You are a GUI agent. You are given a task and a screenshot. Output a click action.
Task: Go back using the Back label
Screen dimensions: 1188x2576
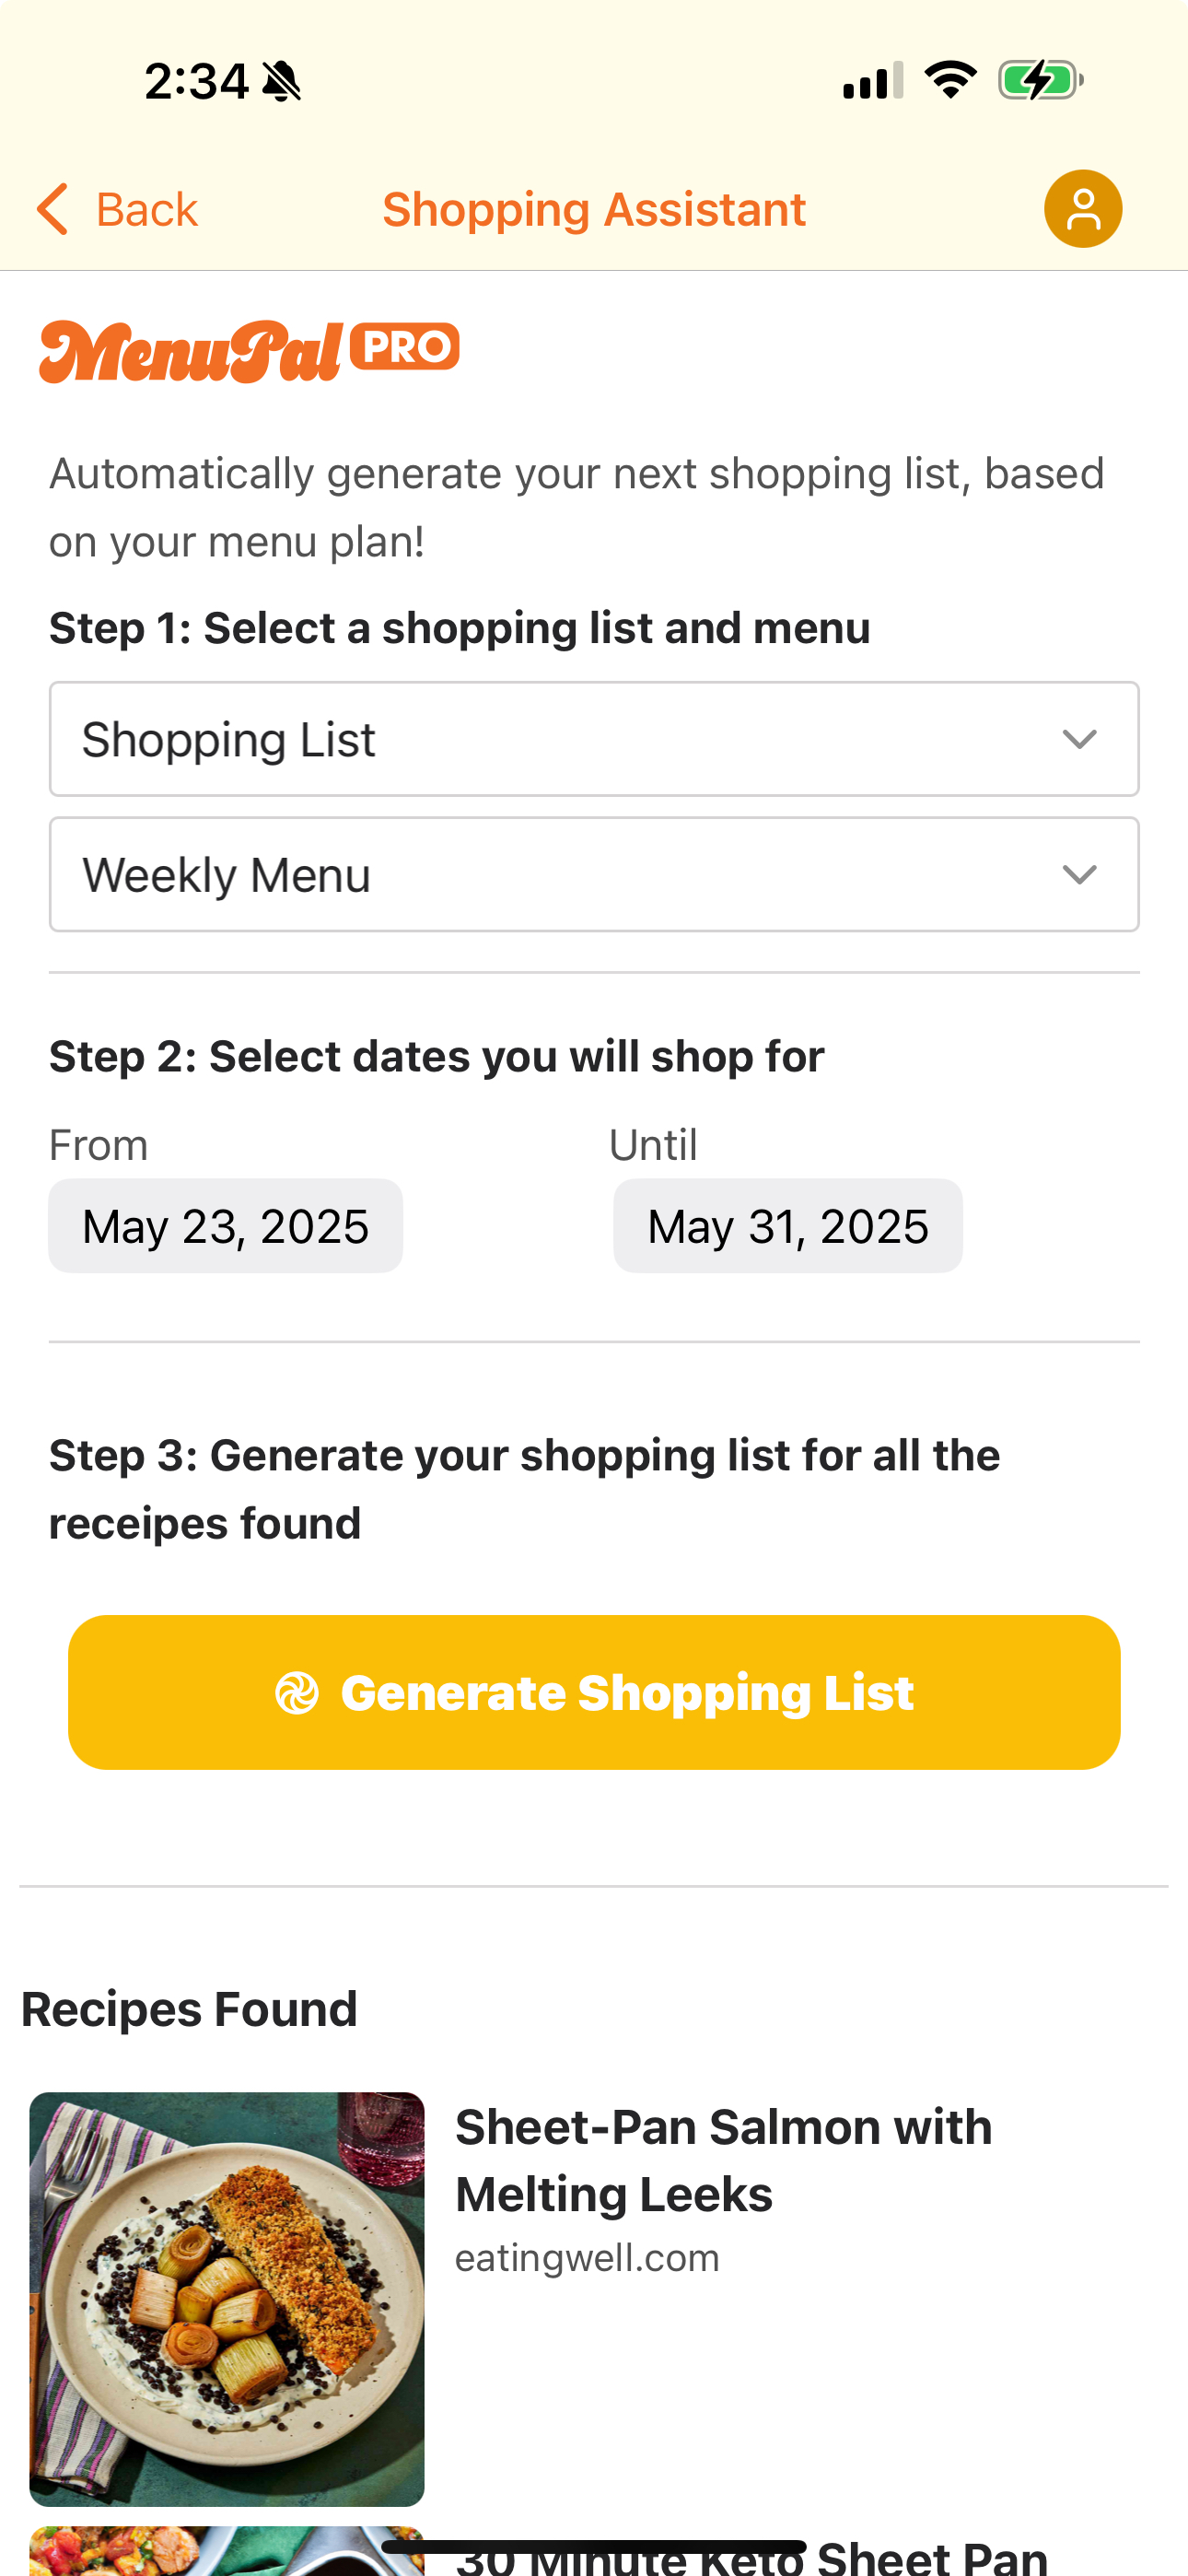pyautogui.click(x=146, y=210)
